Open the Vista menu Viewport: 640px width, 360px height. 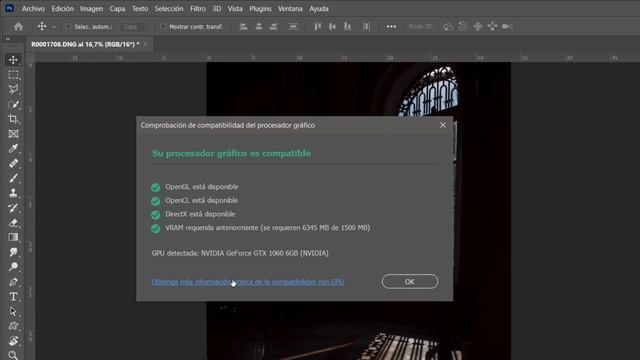point(235,9)
